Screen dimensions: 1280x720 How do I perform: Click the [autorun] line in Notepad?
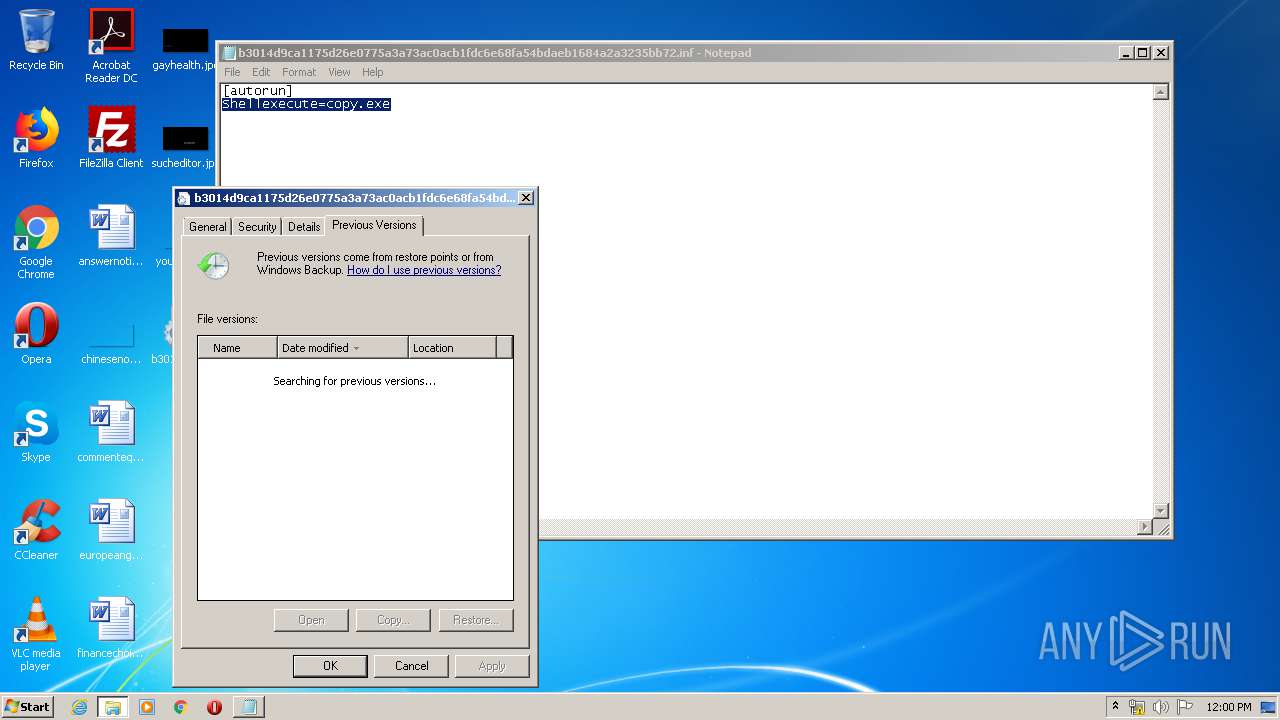258,91
